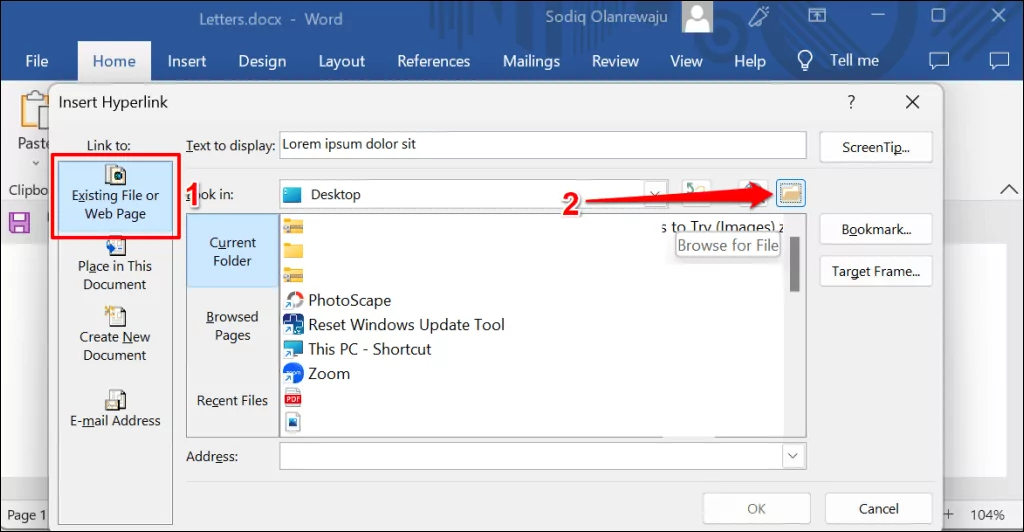The image size is (1024, 532).
Task: Close the Insert Hyperlink dialog
Action: click(912, 102)
